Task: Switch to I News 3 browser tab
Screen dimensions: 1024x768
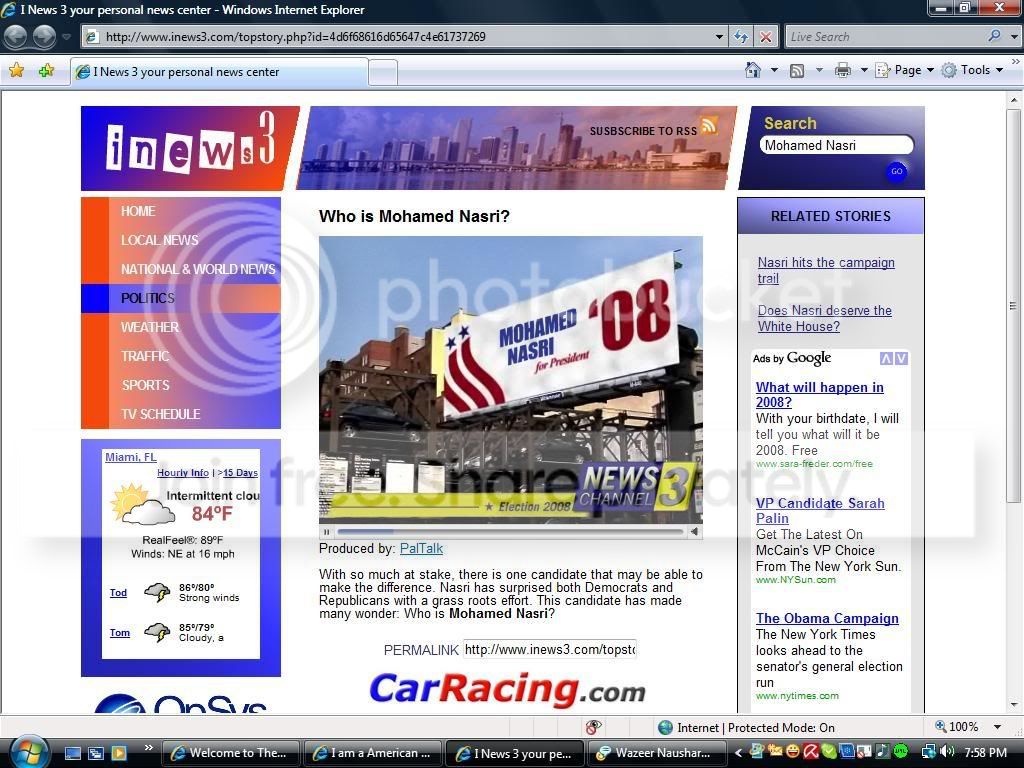Action: point(219,72)
